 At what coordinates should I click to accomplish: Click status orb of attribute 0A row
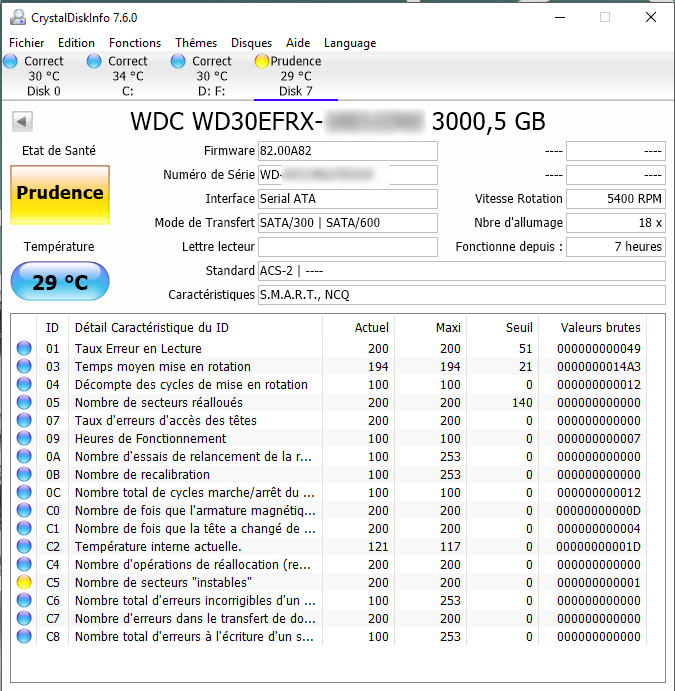tap(24, 457)
